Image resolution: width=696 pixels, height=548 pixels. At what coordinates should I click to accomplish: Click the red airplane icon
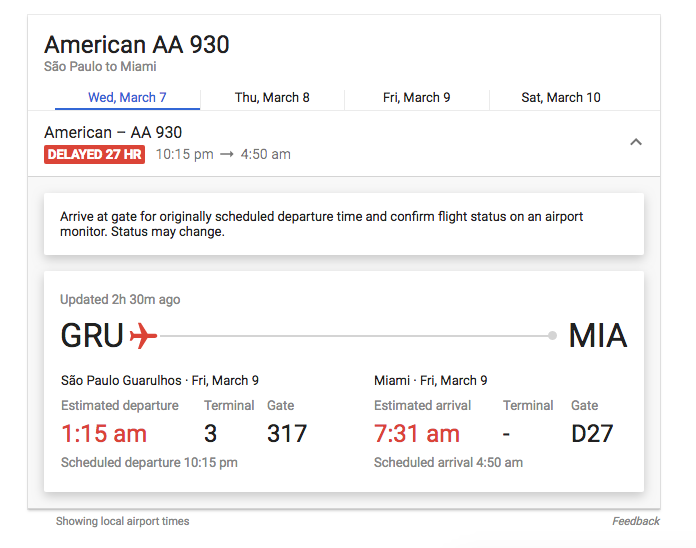click(x=144, y=336)
